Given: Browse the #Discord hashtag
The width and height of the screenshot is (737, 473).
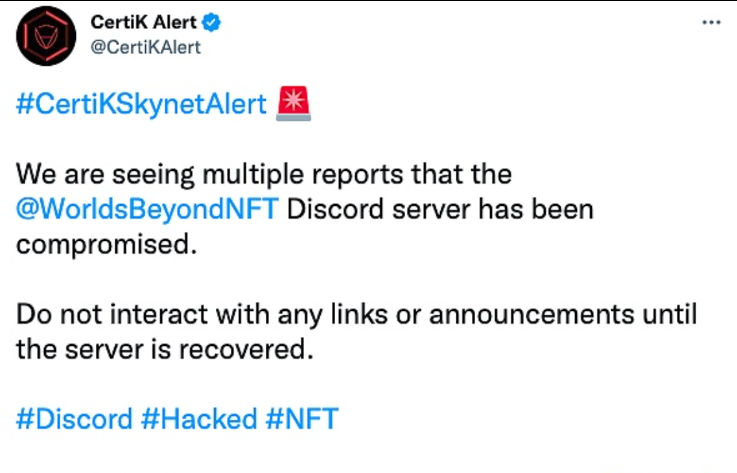Looking at the screenshot, I should click(x=73, y=418).
